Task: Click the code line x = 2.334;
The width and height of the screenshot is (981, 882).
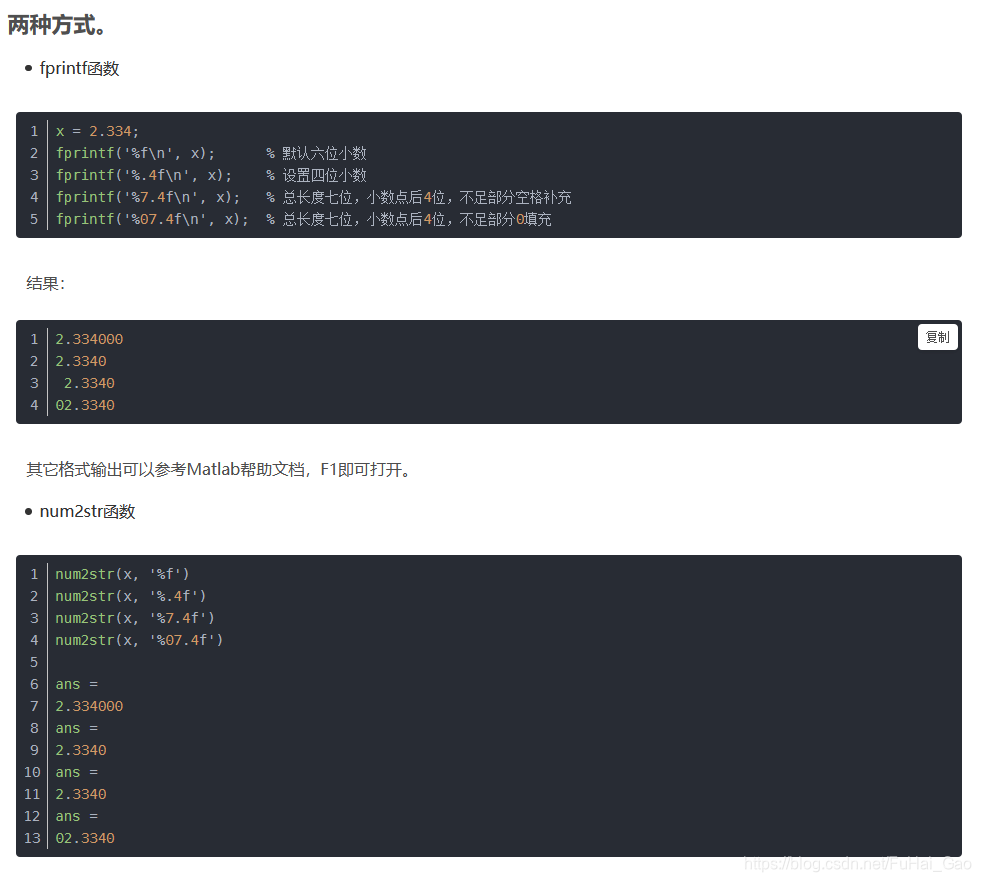Action: click(x=97, y=131)
